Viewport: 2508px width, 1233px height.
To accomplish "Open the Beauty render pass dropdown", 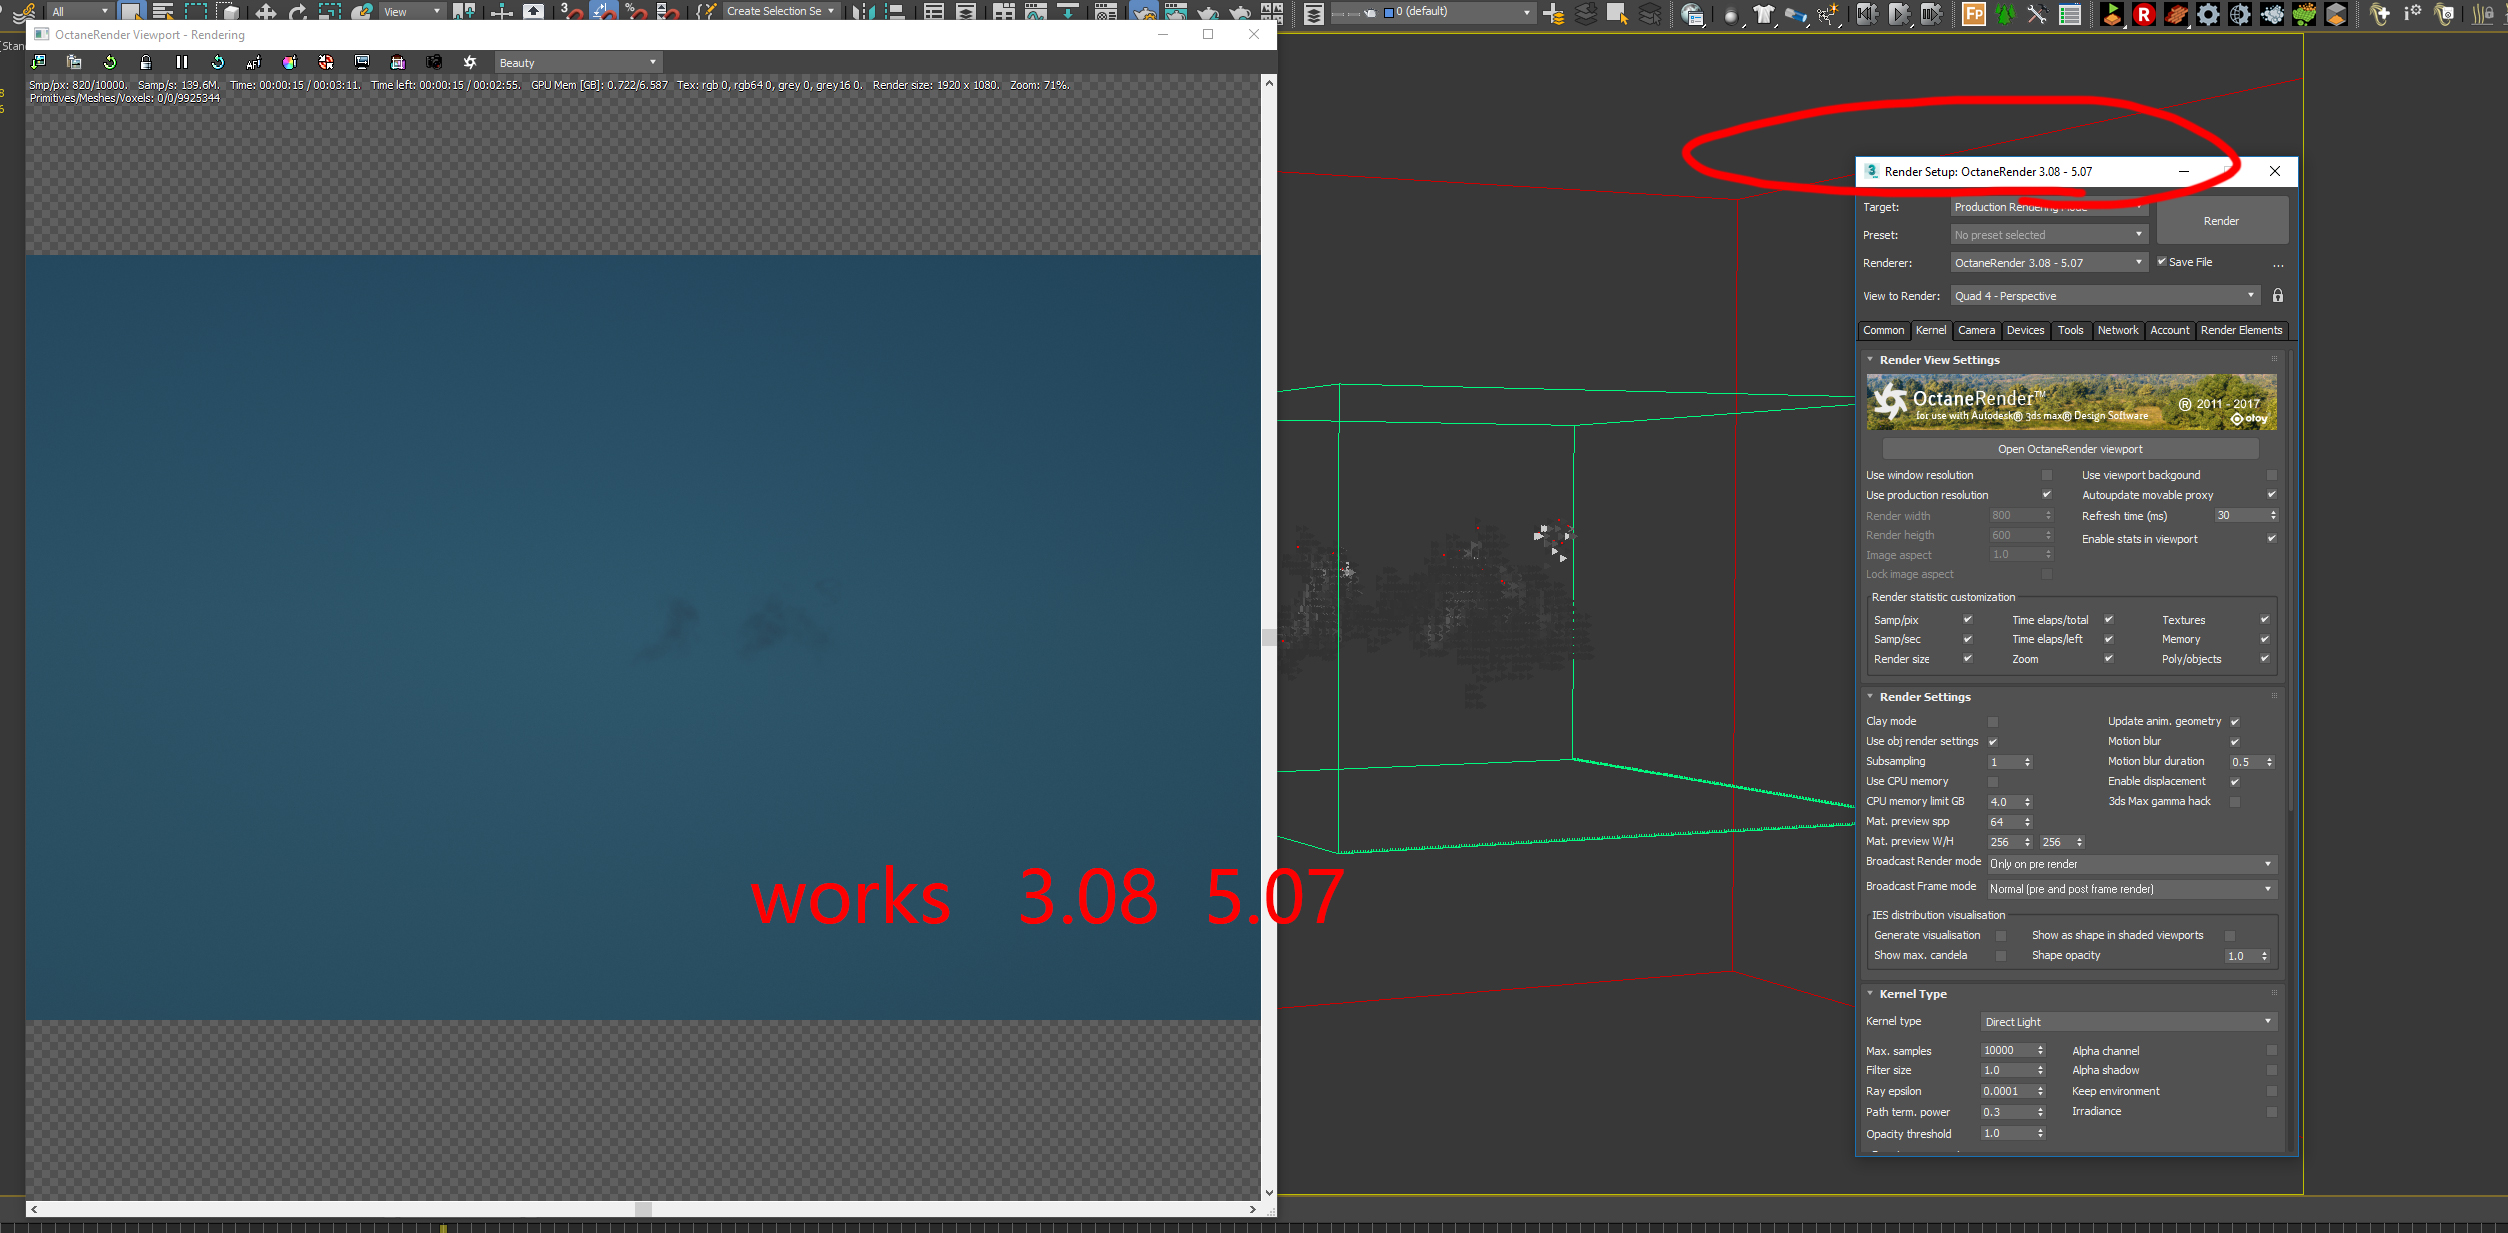I will [x=577, y=62].
